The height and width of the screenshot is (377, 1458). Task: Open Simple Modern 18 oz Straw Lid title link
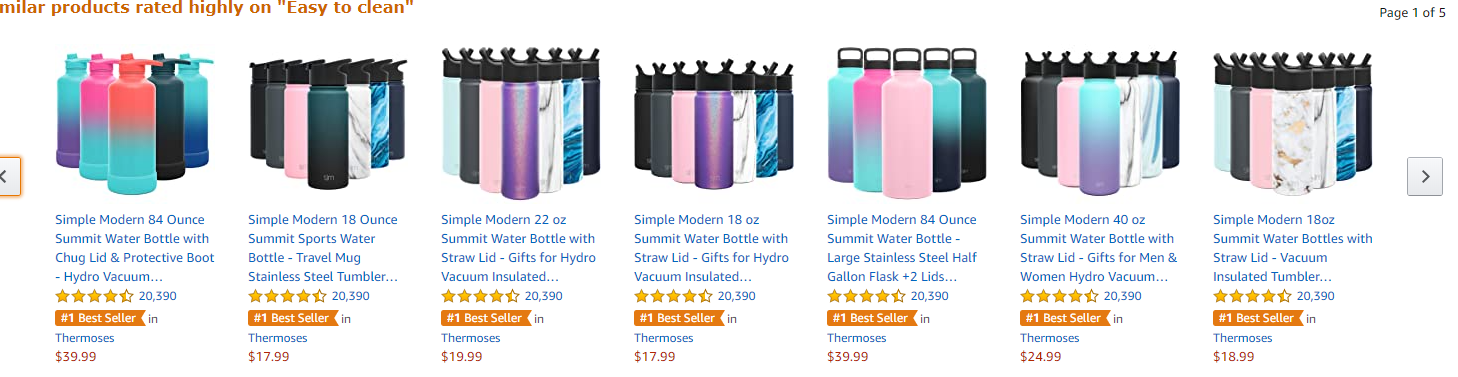(711, 248)
